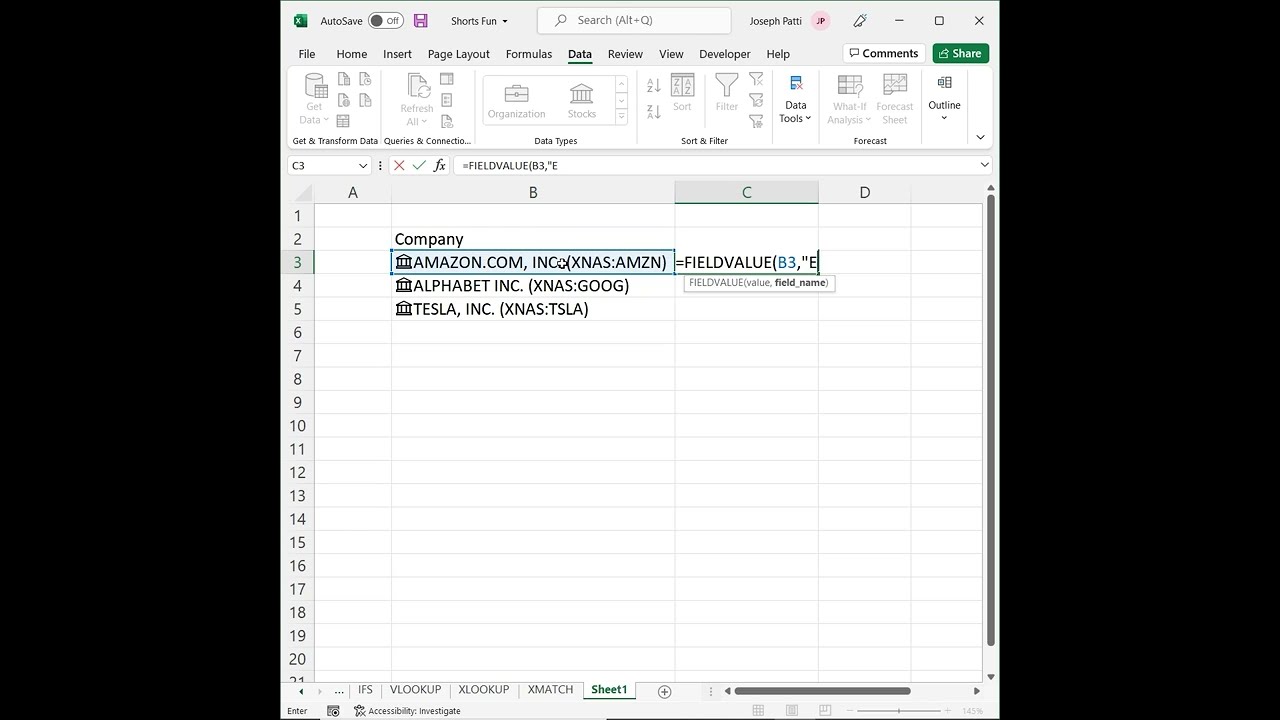Click the macro recording status bar icon
Screen dimensions: 1280x720
333,711
